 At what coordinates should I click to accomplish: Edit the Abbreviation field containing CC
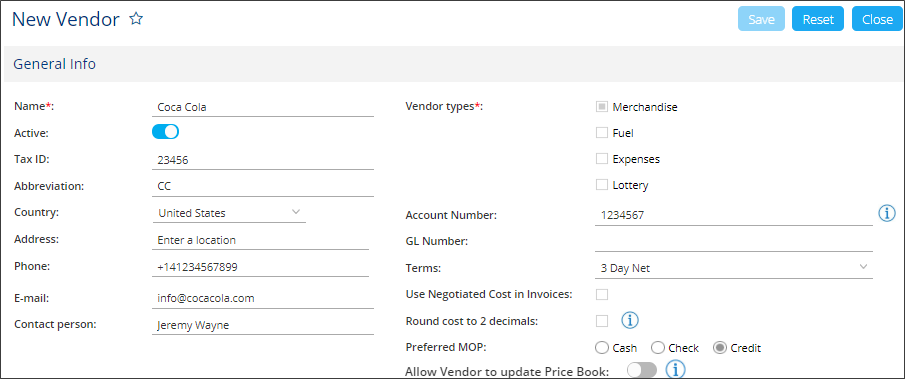click(x=263, y=186)
